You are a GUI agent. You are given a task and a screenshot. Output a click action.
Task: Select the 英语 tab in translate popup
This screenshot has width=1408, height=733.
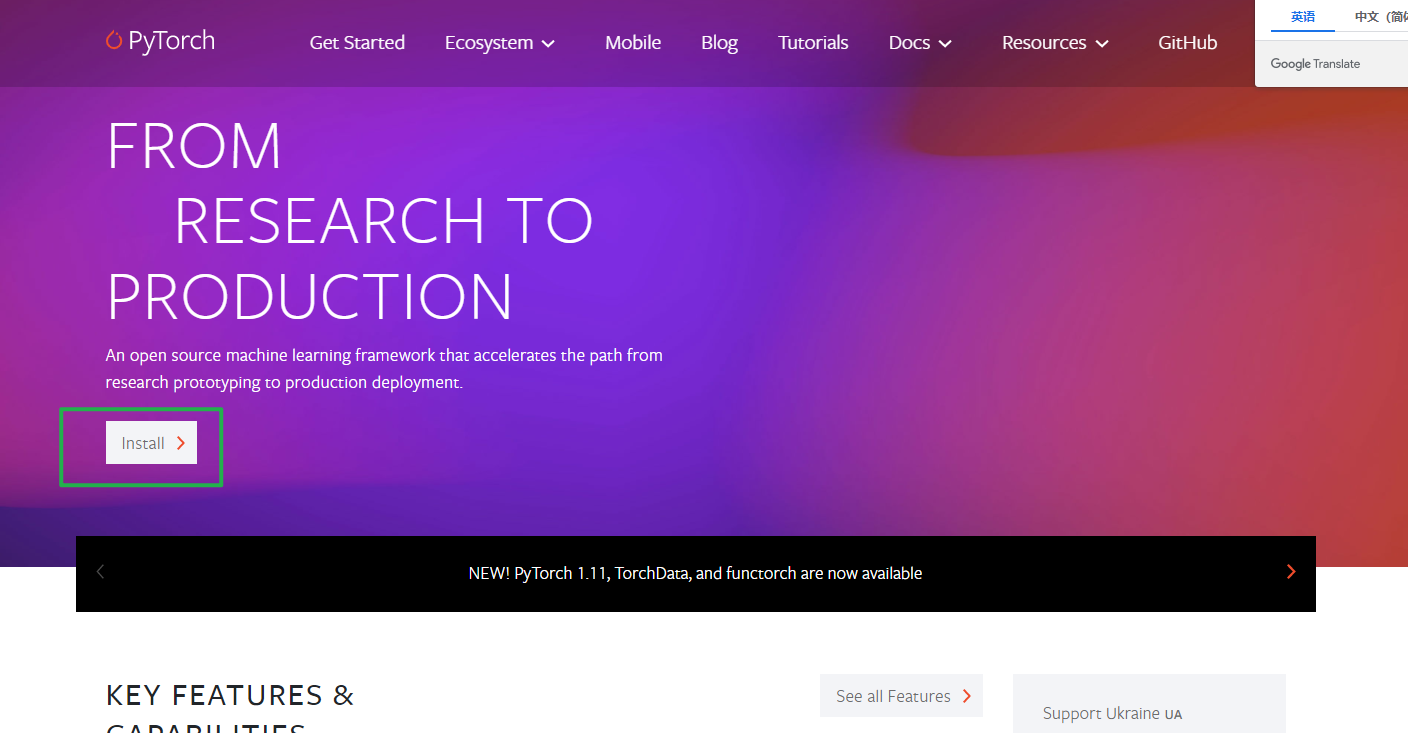tap(1303, 17)
